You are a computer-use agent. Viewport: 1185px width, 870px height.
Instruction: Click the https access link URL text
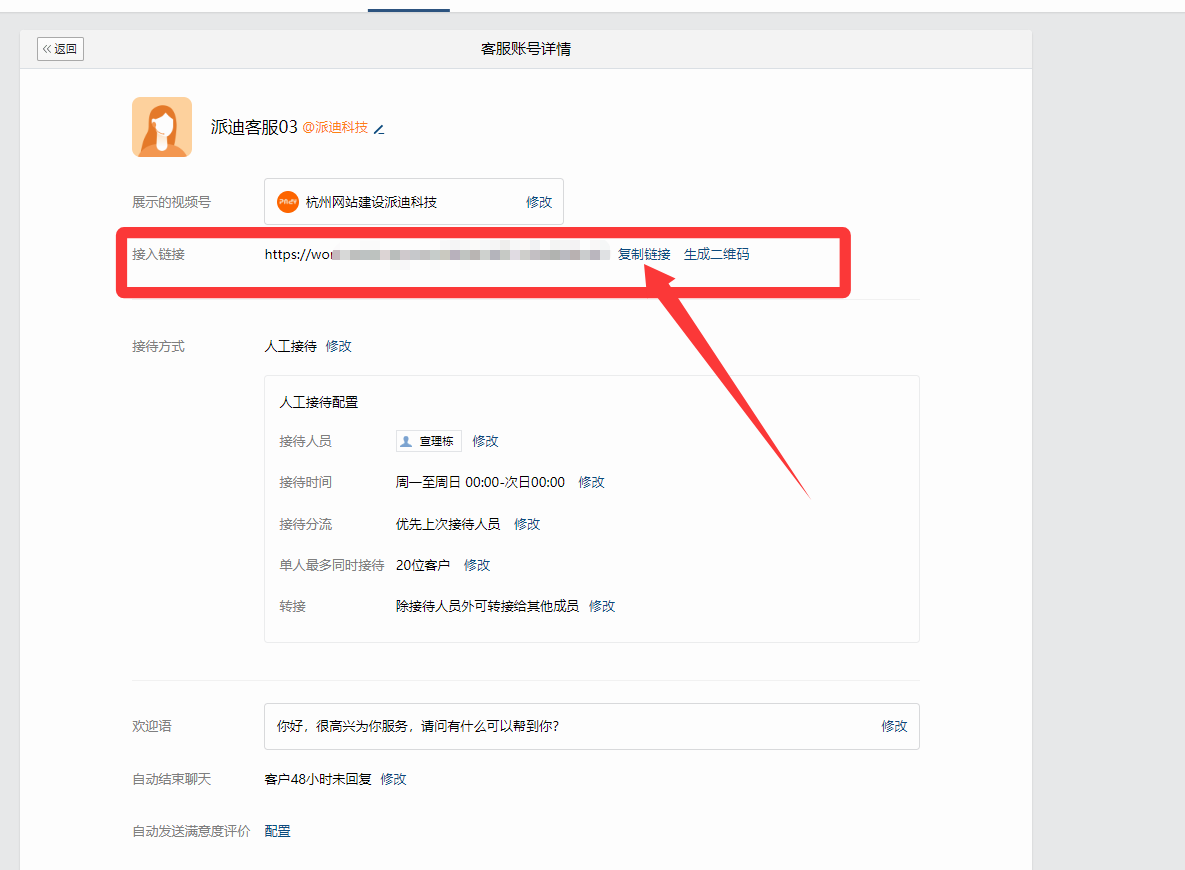[x=436, y=254]
